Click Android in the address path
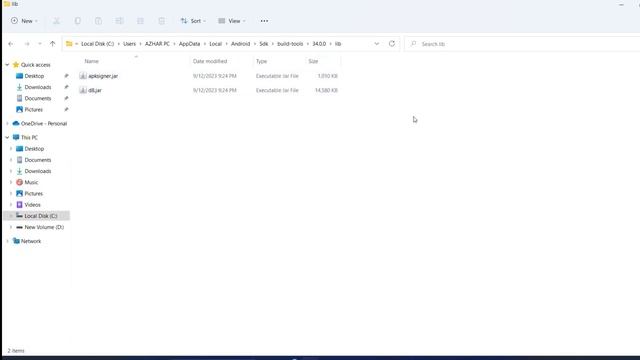 pos(240,44)
